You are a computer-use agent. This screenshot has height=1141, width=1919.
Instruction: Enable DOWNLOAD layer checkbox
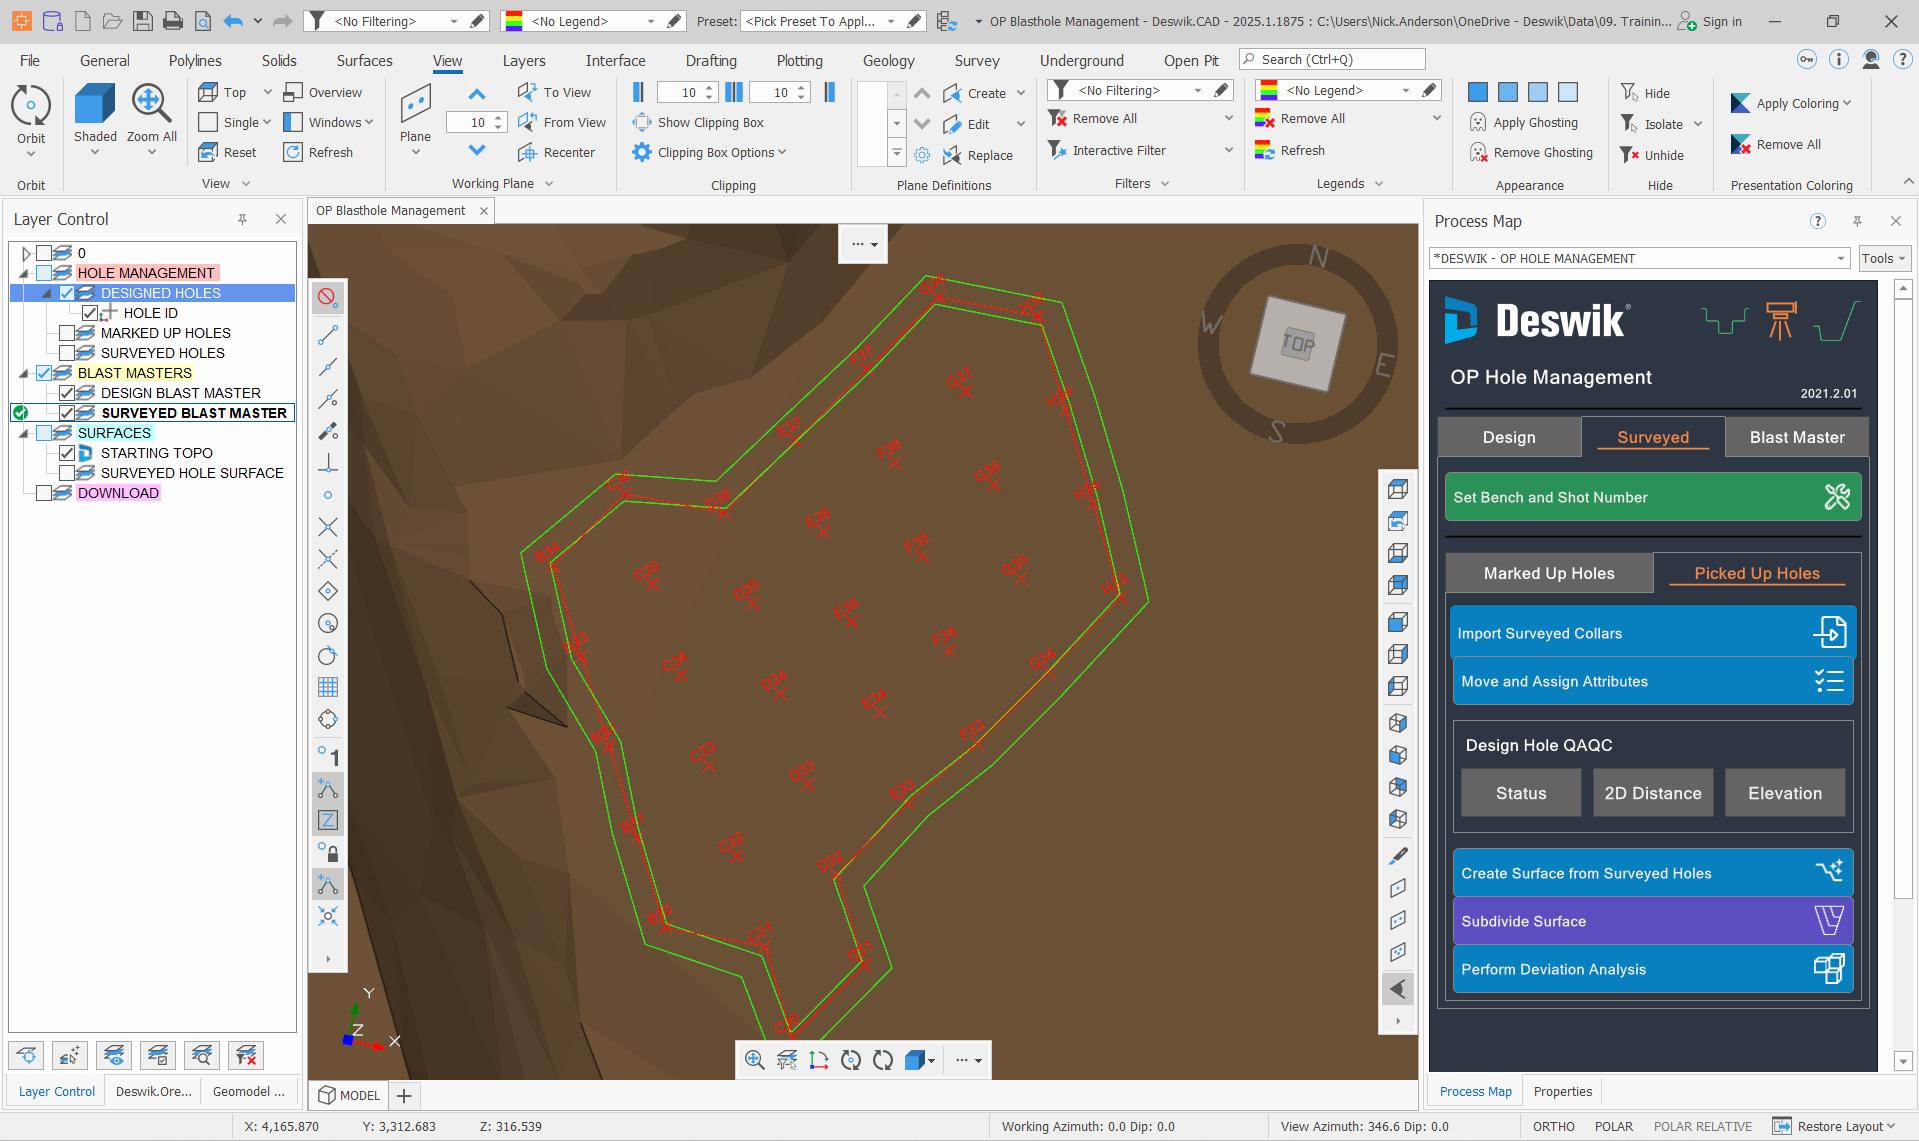point(44,493)
